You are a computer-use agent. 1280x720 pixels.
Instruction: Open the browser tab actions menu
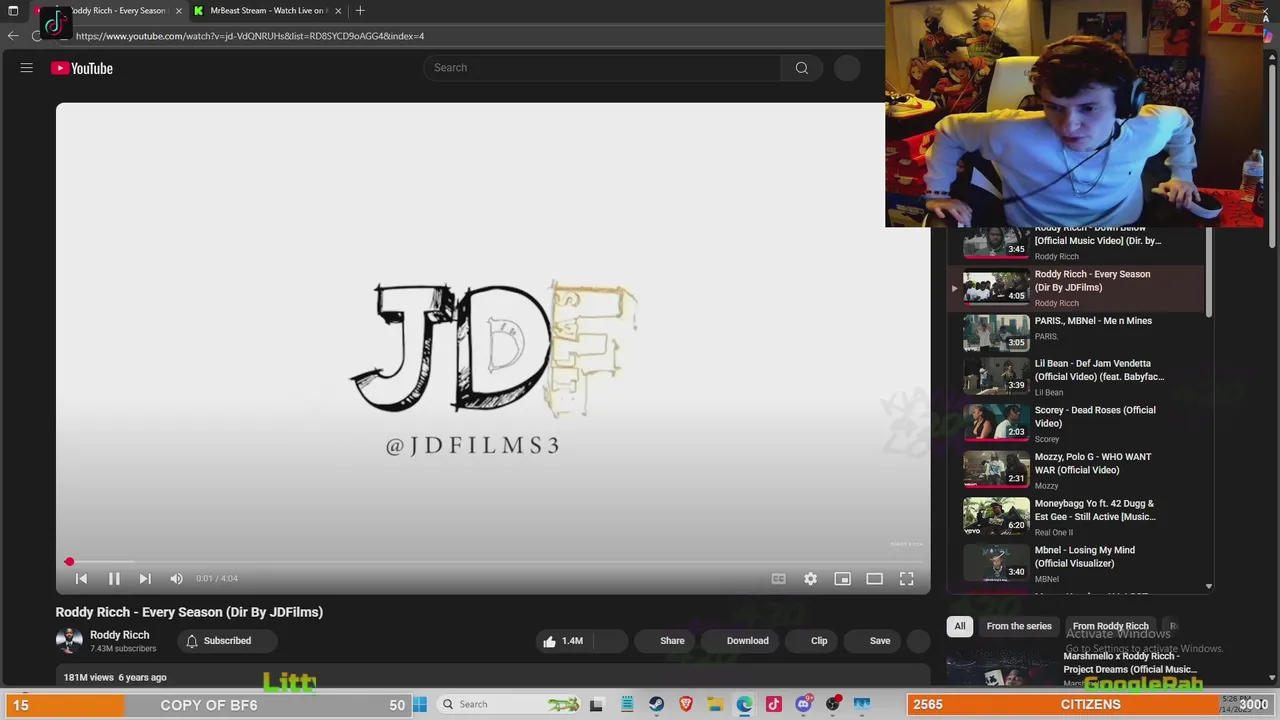[x=13, y=11]
